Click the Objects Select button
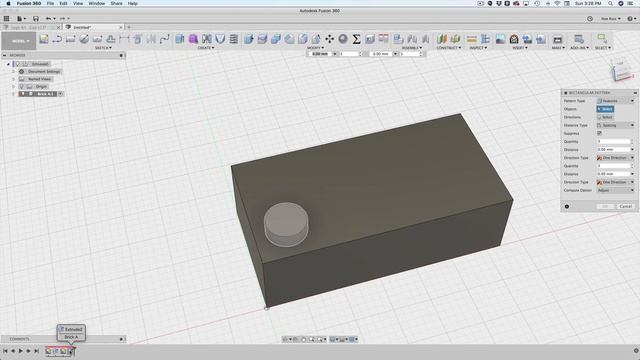 [605, 109]
